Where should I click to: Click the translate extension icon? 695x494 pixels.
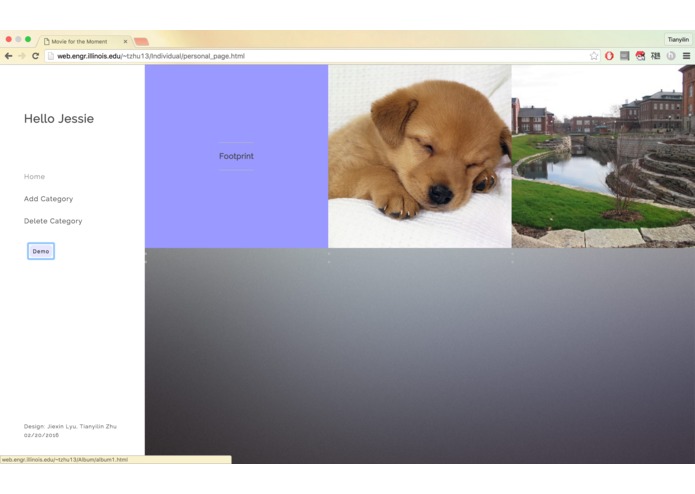(x=656, y=56)
